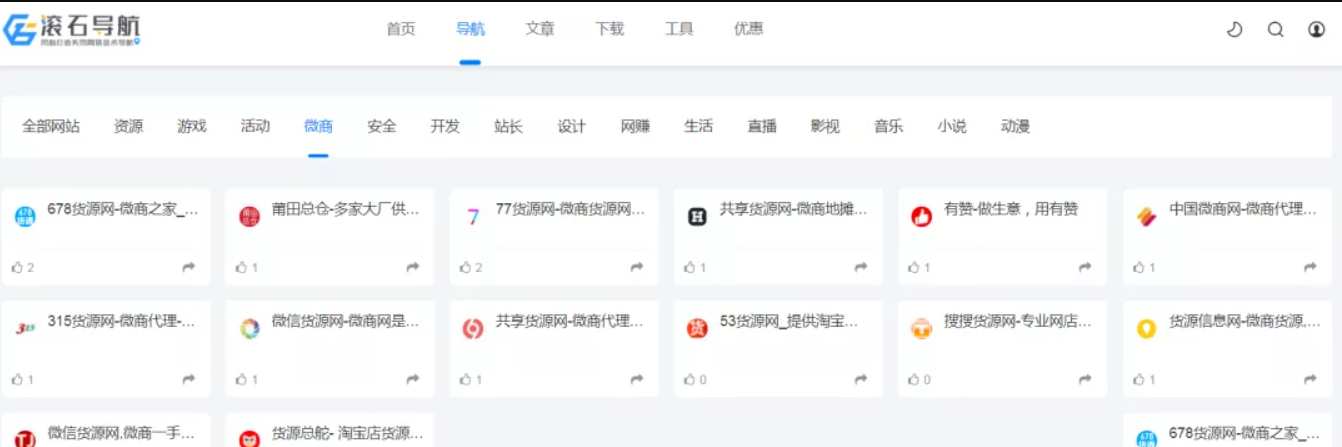Open 77货源网-微商货源网 site link
1342x447 pixels.
[570, 210]
